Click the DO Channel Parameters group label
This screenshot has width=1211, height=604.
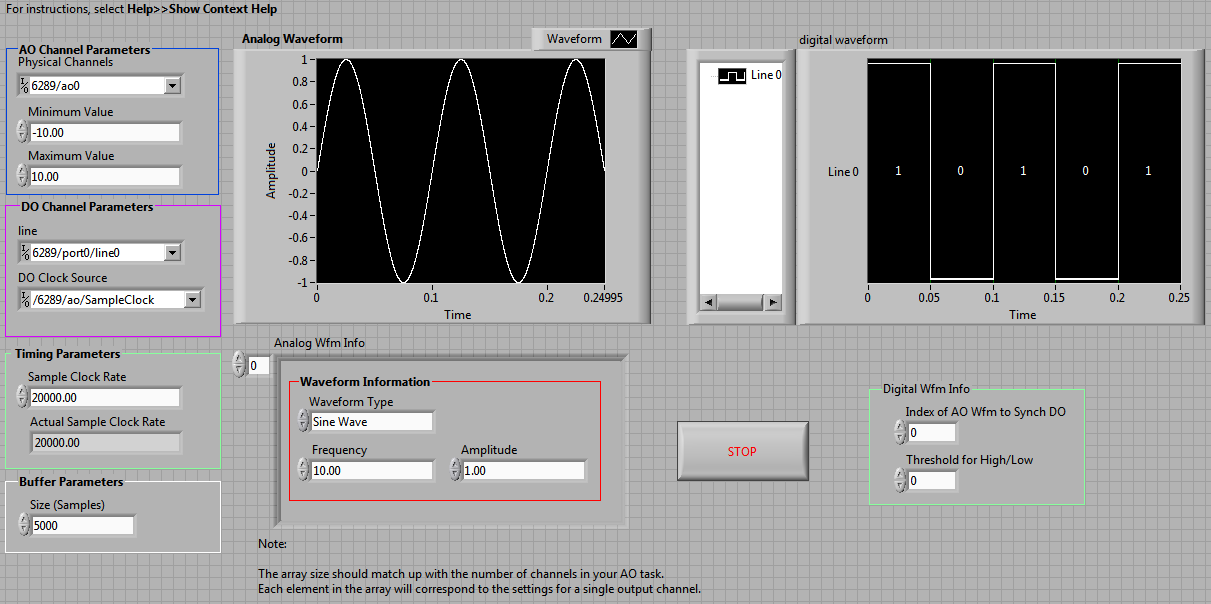coord(87,207)
